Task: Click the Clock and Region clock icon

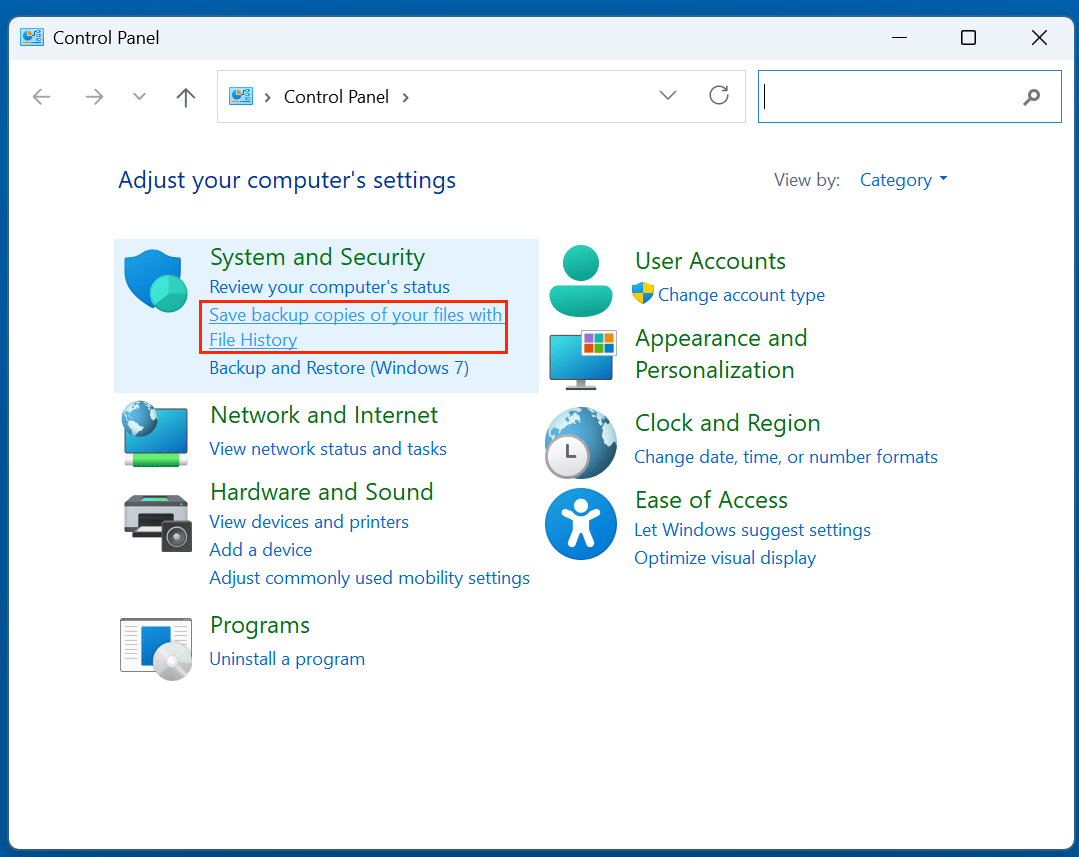Action: 581,443
